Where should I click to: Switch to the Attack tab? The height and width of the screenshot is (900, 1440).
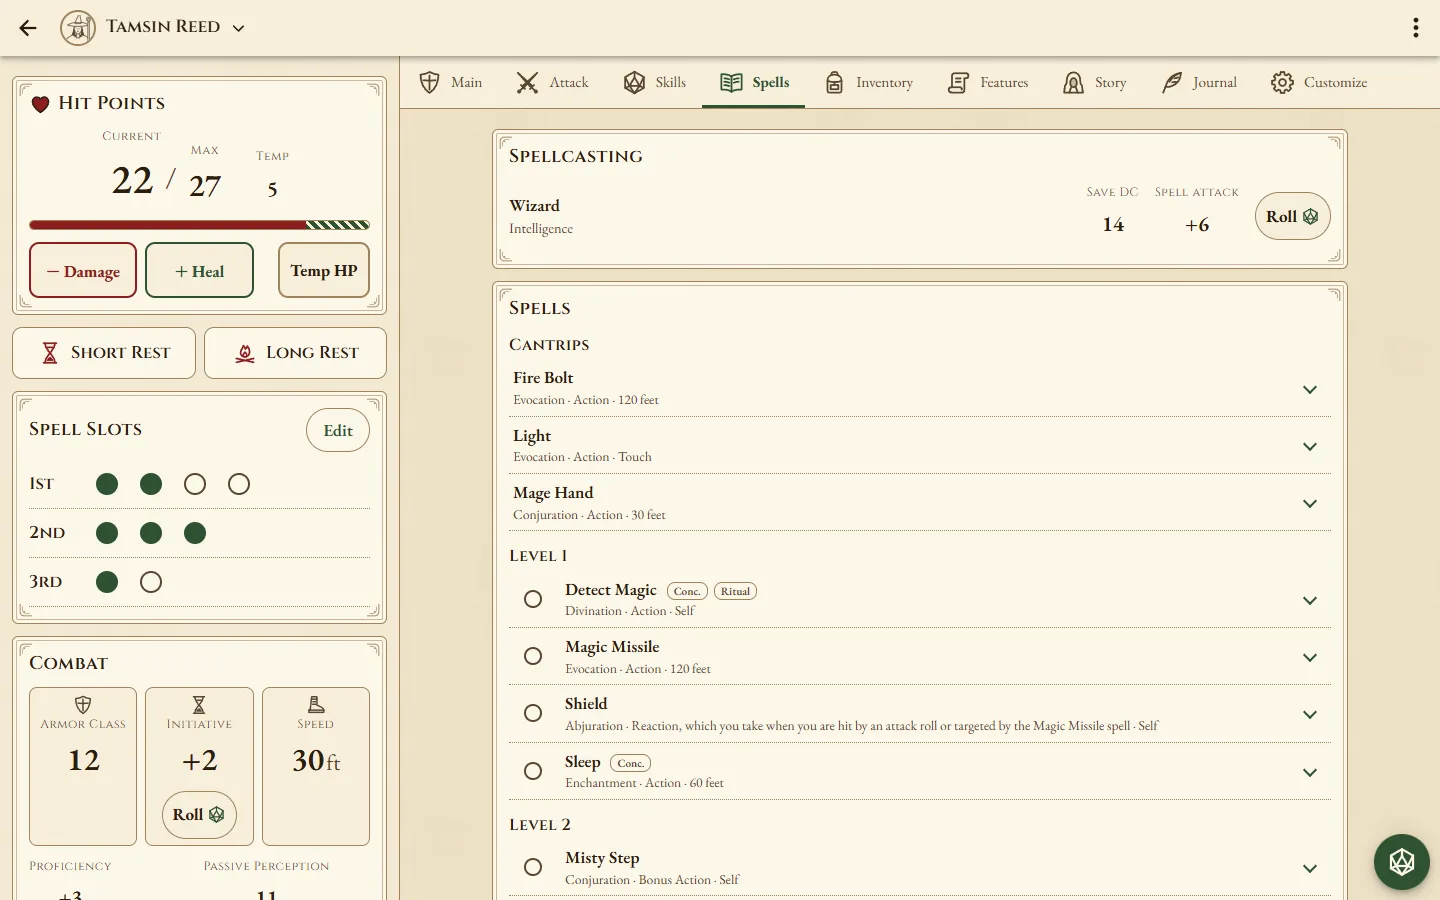pos(553,83)
